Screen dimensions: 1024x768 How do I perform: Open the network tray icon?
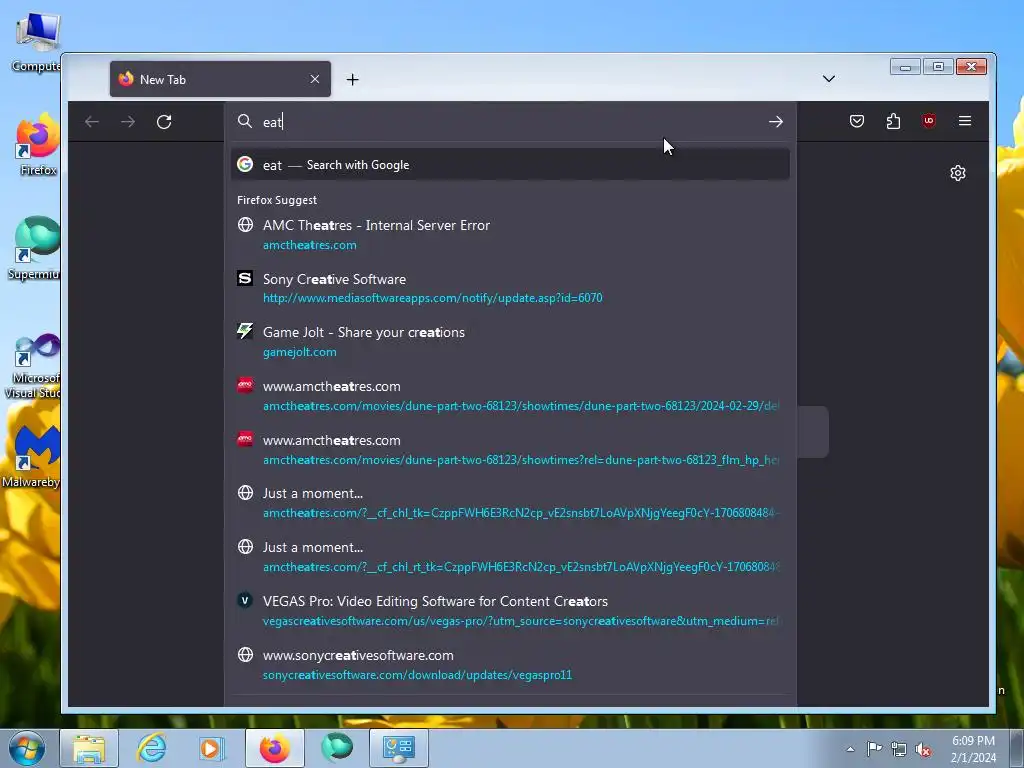pyautogui.click(x=899, y=750)
